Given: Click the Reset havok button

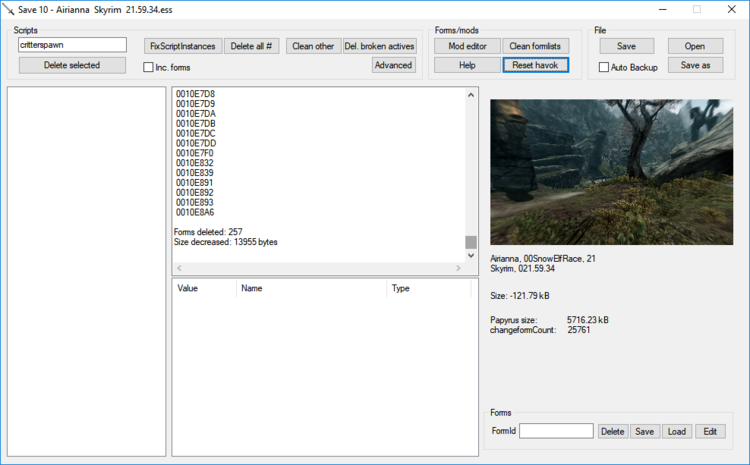Looking at the screenshot, I should tap(535, 65).
